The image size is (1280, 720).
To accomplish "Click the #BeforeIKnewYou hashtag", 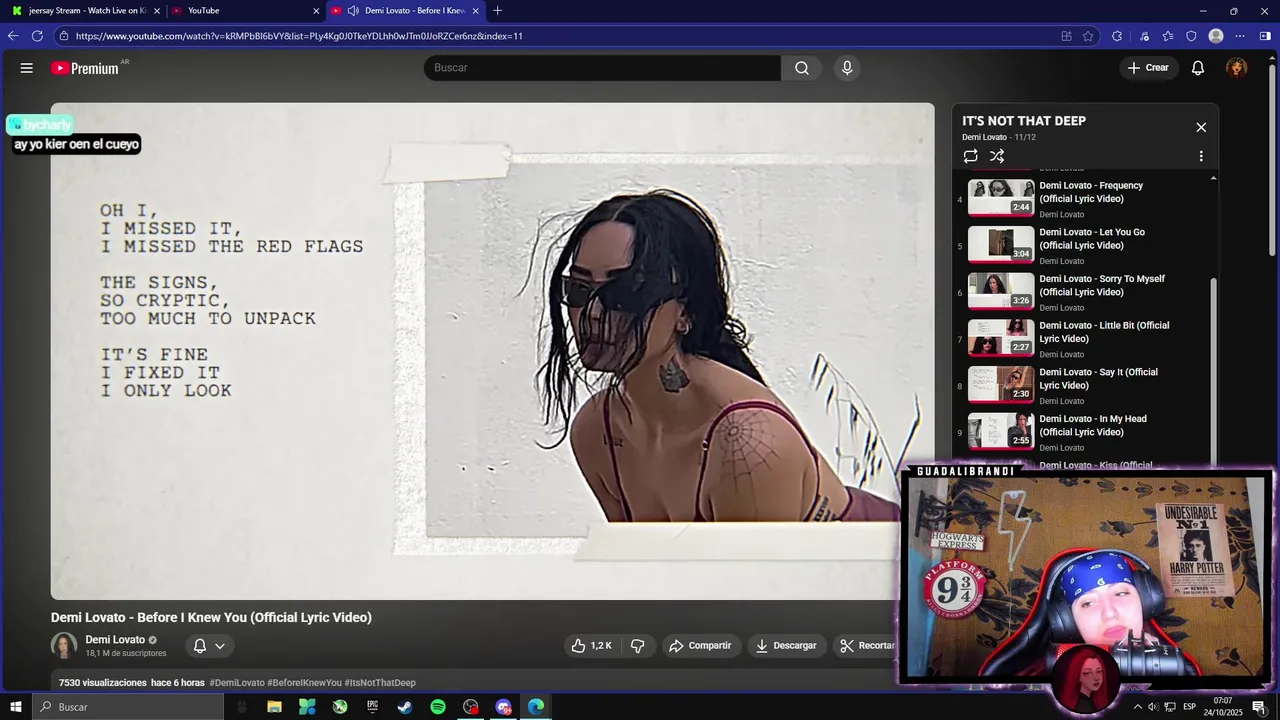I will point(304,683).
